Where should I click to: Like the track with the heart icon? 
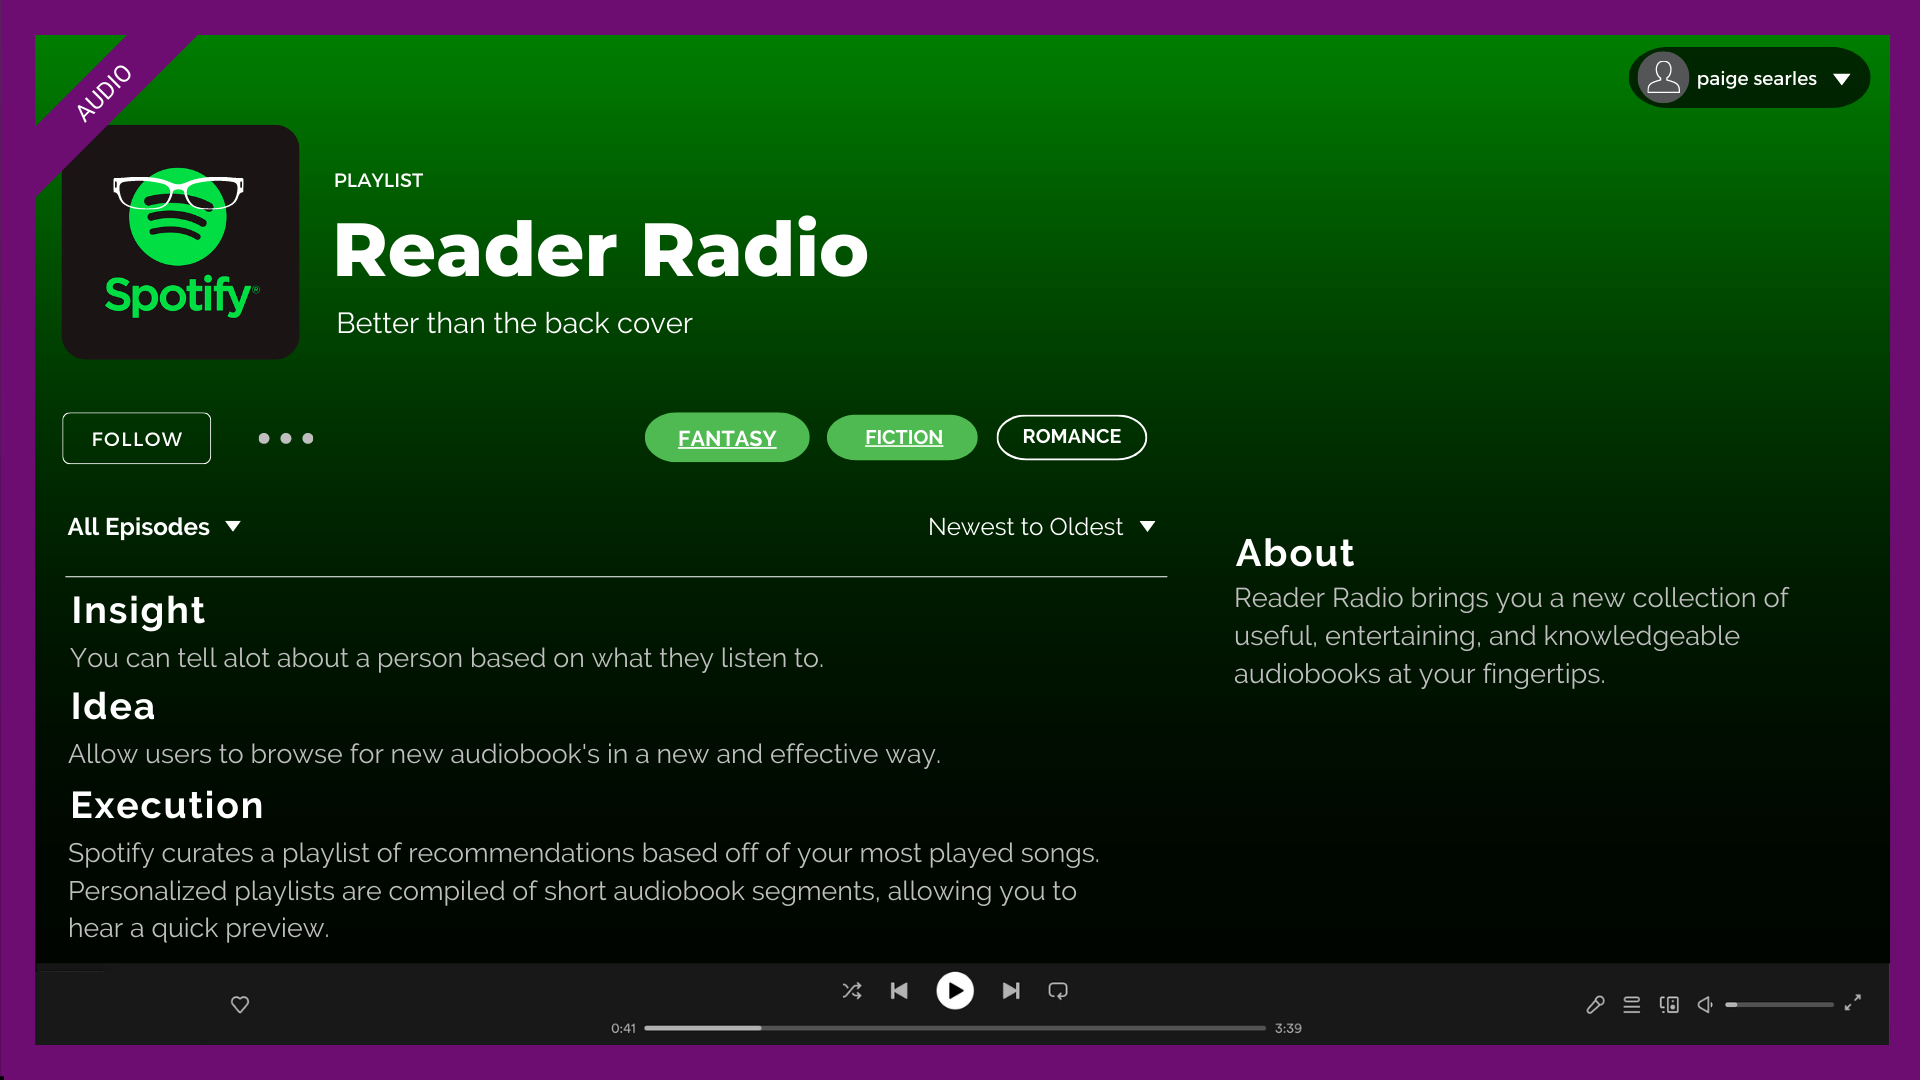point(240,1005)
